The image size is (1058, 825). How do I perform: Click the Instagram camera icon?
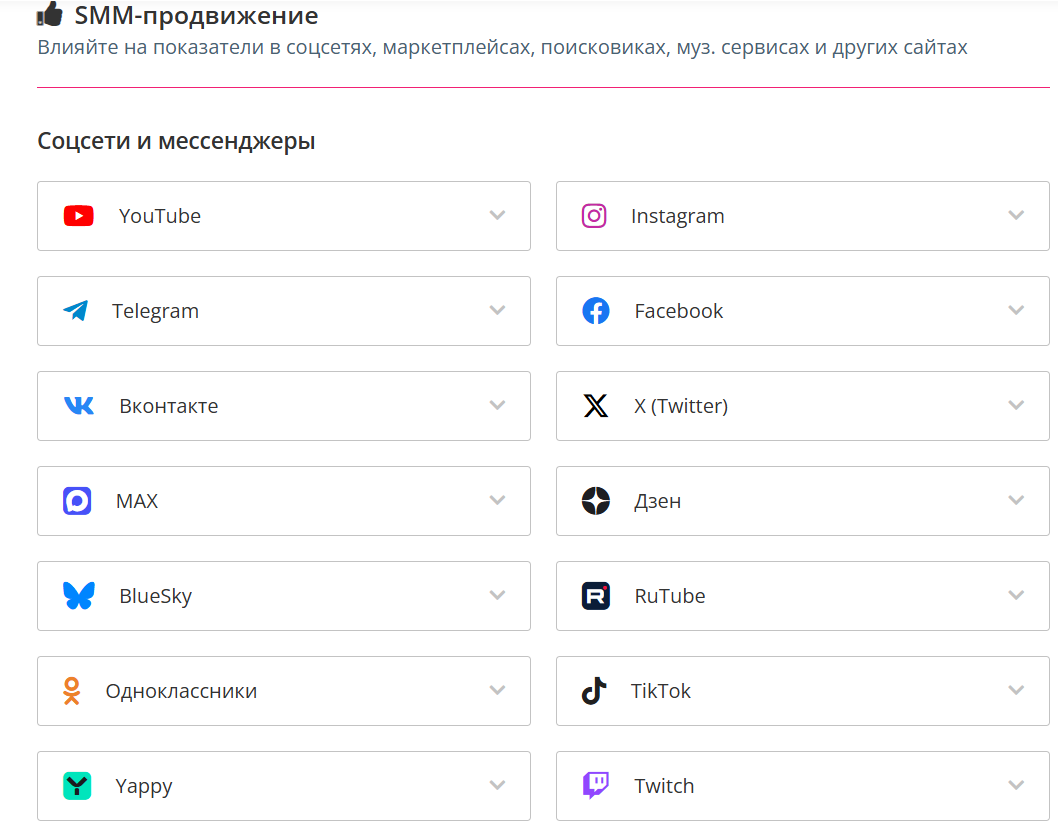point(594,216)
